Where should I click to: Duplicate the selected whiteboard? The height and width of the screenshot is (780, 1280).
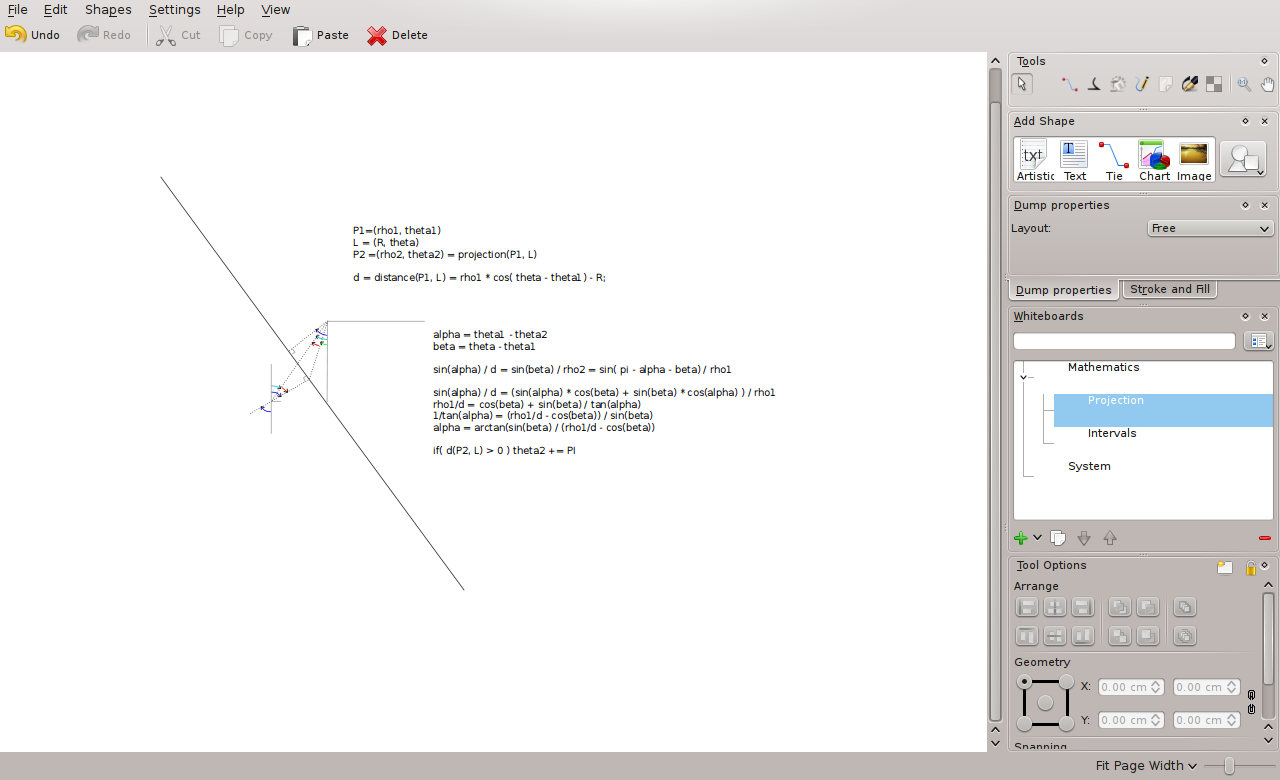(x=1058, y=538)
